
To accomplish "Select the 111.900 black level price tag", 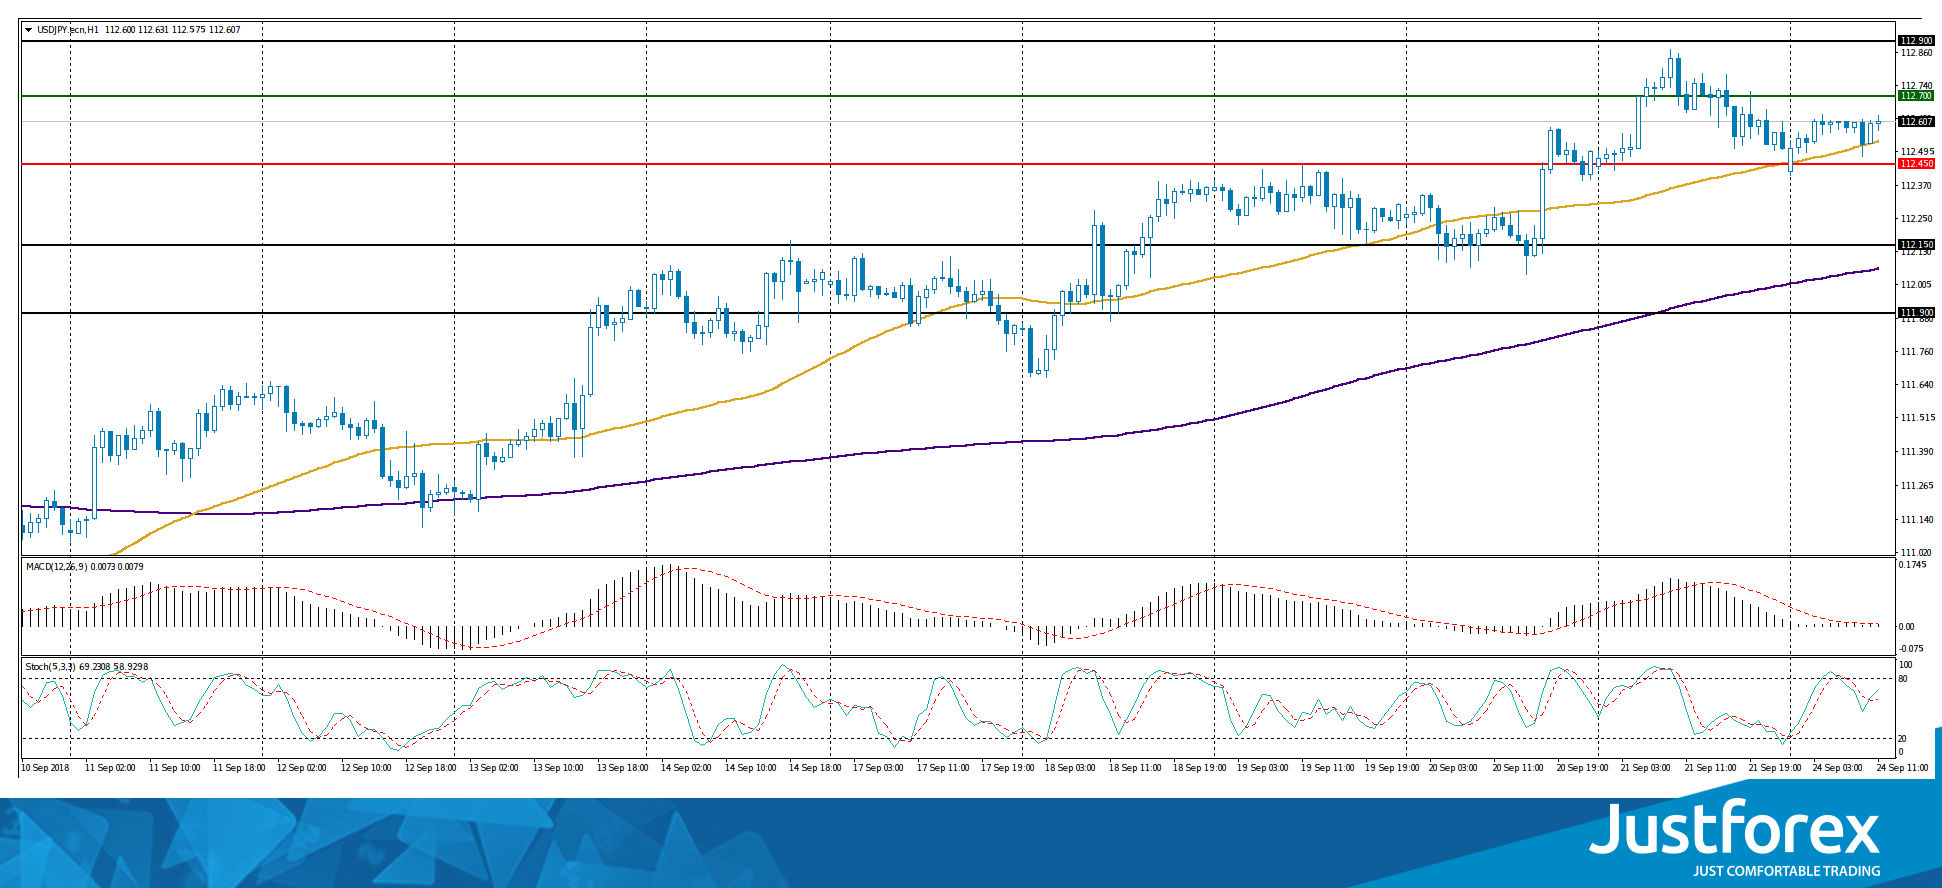I will [x=1916, y=313].
